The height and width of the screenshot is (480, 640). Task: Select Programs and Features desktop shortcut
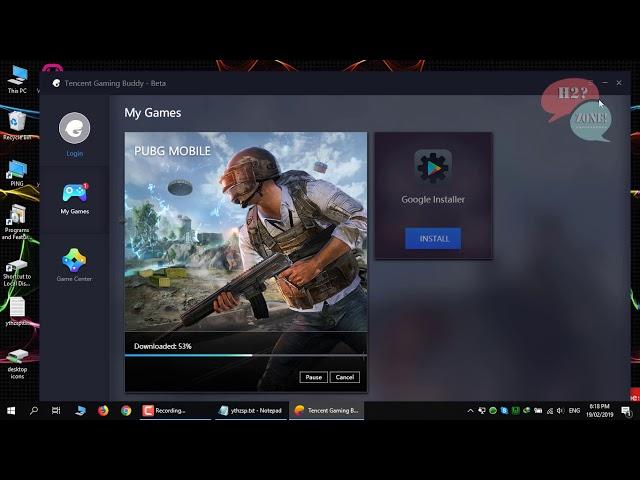(17, 222)
